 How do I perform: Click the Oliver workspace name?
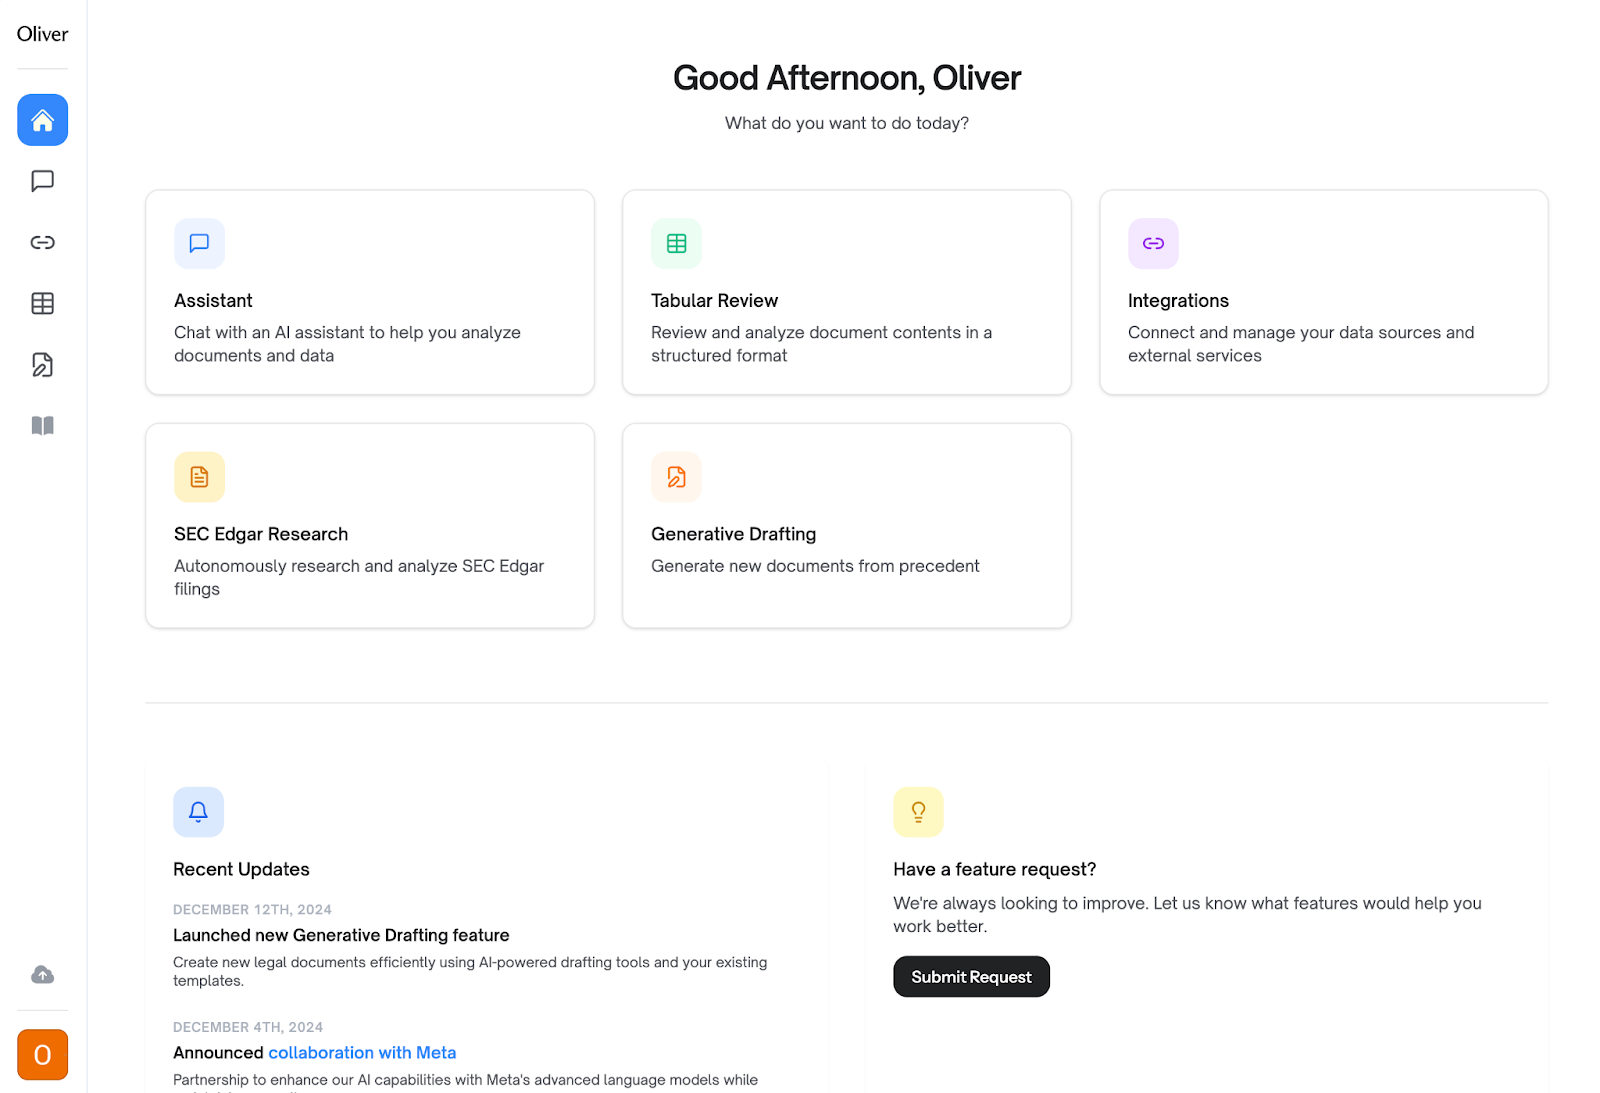42,34
